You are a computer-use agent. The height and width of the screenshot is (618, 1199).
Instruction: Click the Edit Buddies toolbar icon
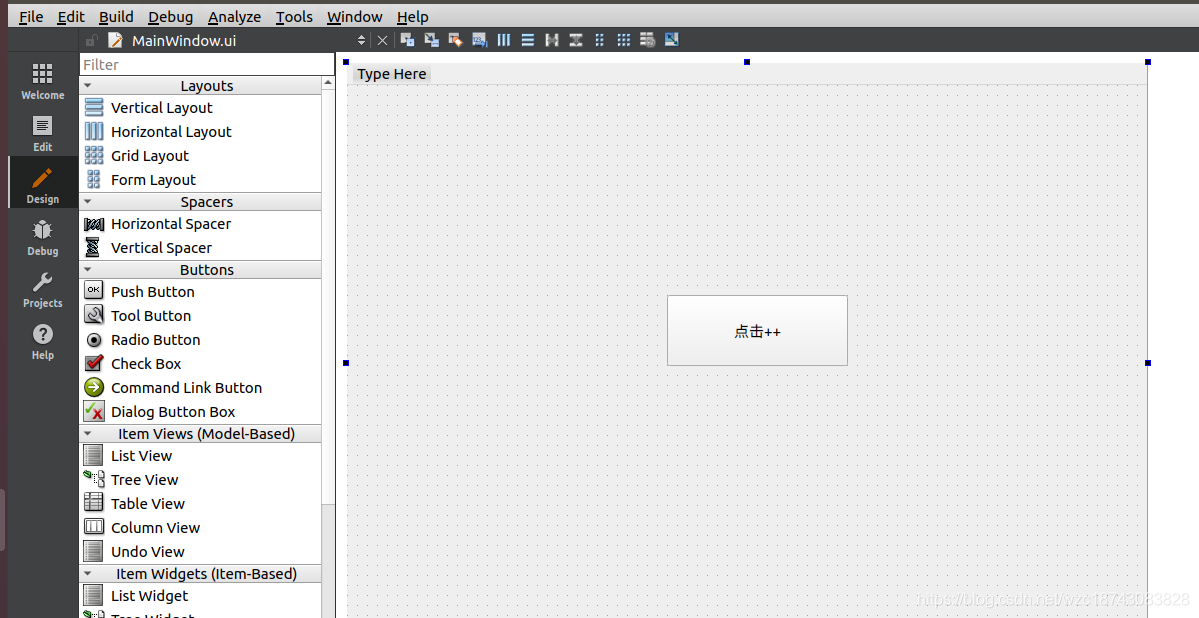(x=456, y=40)
